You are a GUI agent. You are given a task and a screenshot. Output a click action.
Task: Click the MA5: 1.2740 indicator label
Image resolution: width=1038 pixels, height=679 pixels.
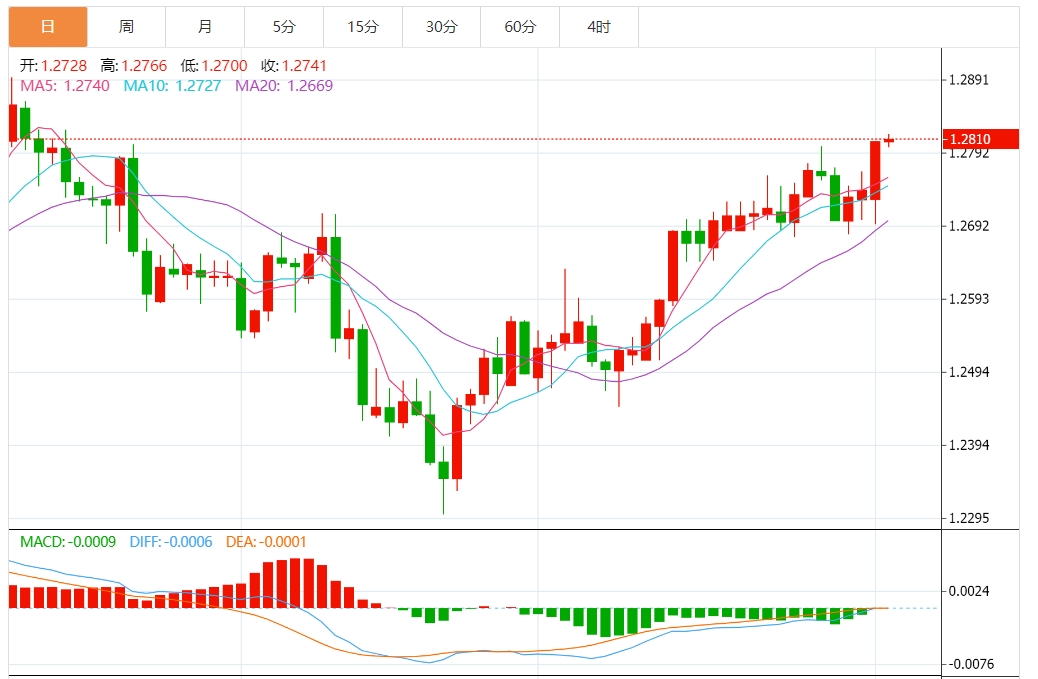tap(65, 85)
